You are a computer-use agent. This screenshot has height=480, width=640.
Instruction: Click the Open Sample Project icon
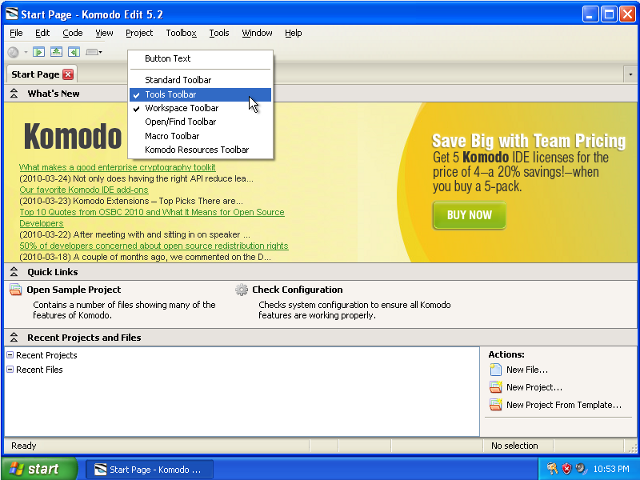point(16,290)
